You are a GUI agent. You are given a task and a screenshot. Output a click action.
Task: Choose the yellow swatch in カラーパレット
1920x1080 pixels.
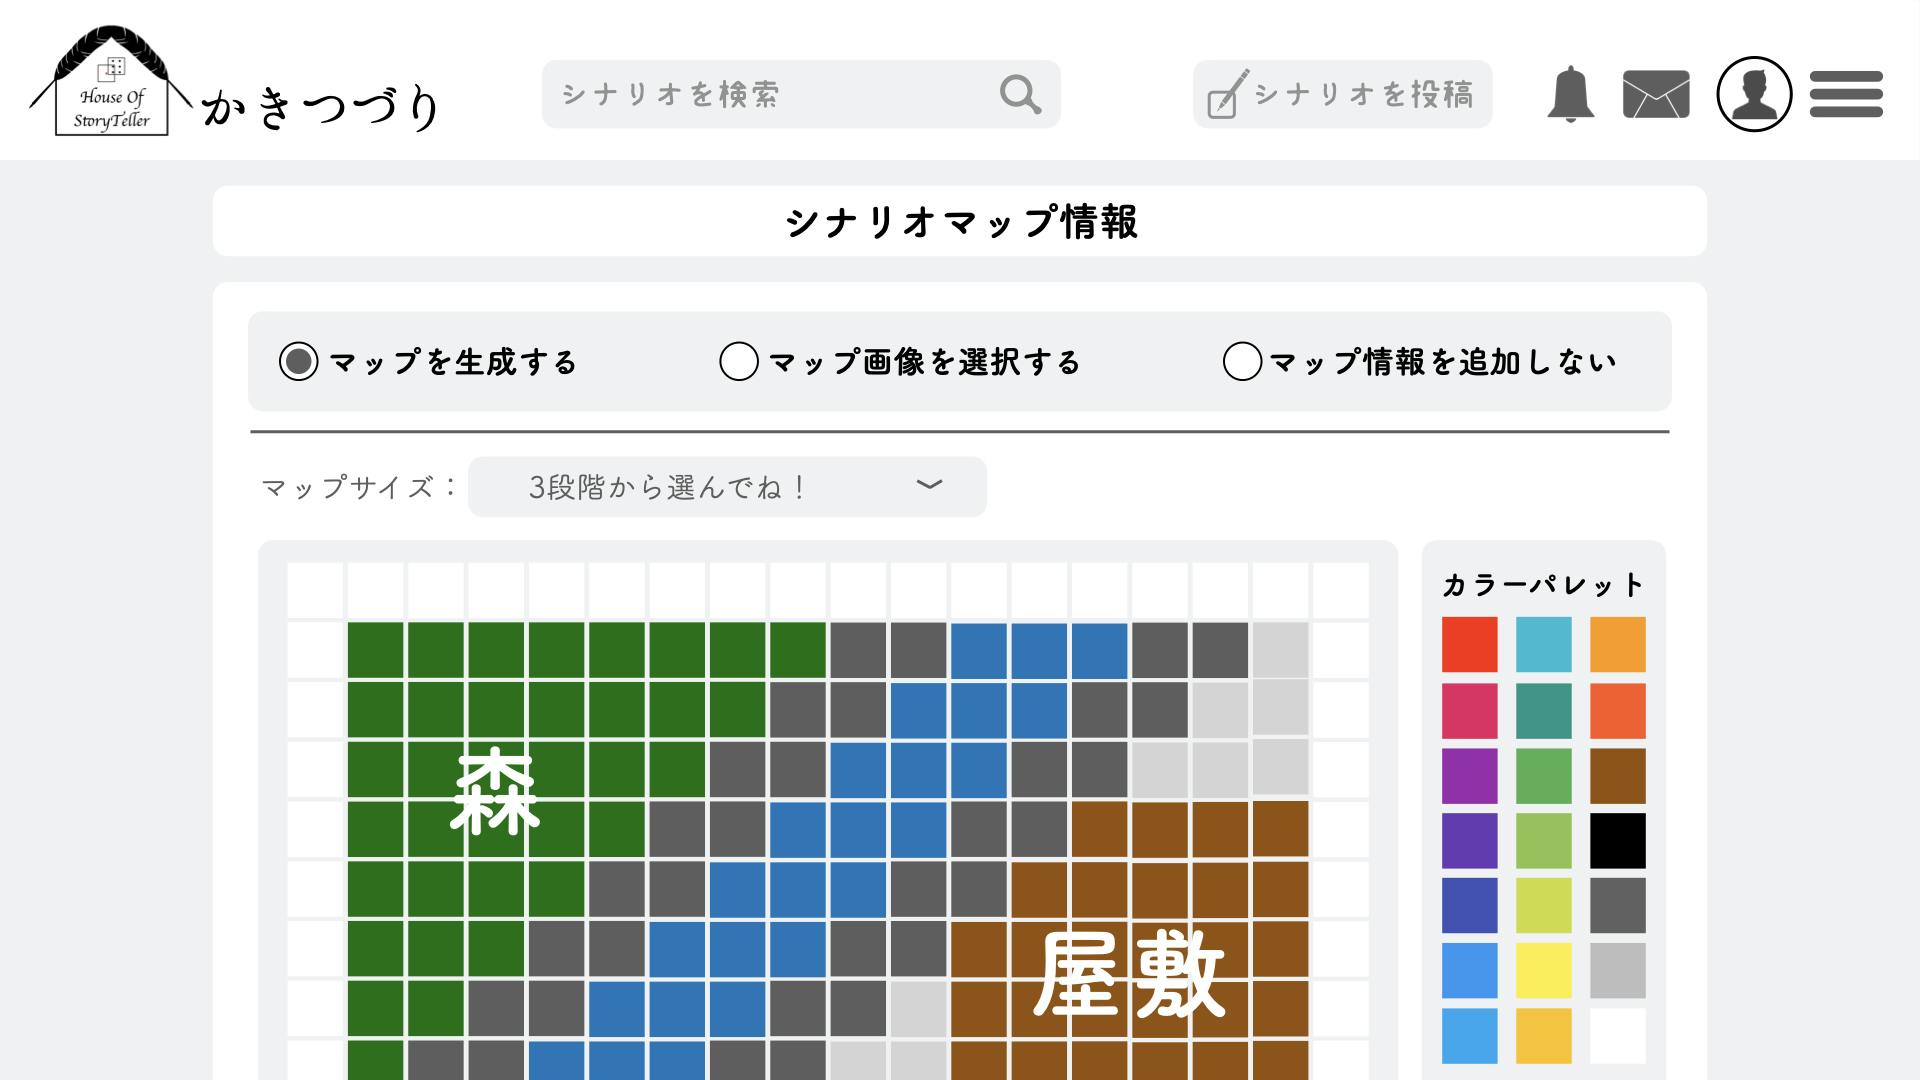pyautogui.click(x=1543, y=970)
